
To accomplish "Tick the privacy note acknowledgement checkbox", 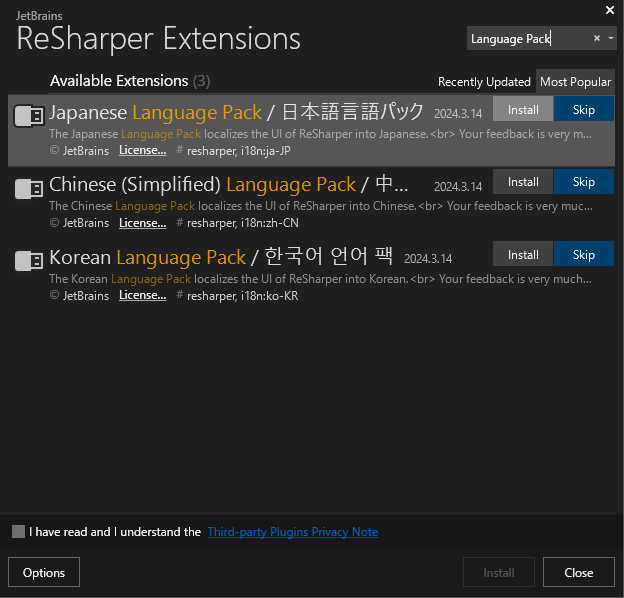I will [x=18, y=532].
